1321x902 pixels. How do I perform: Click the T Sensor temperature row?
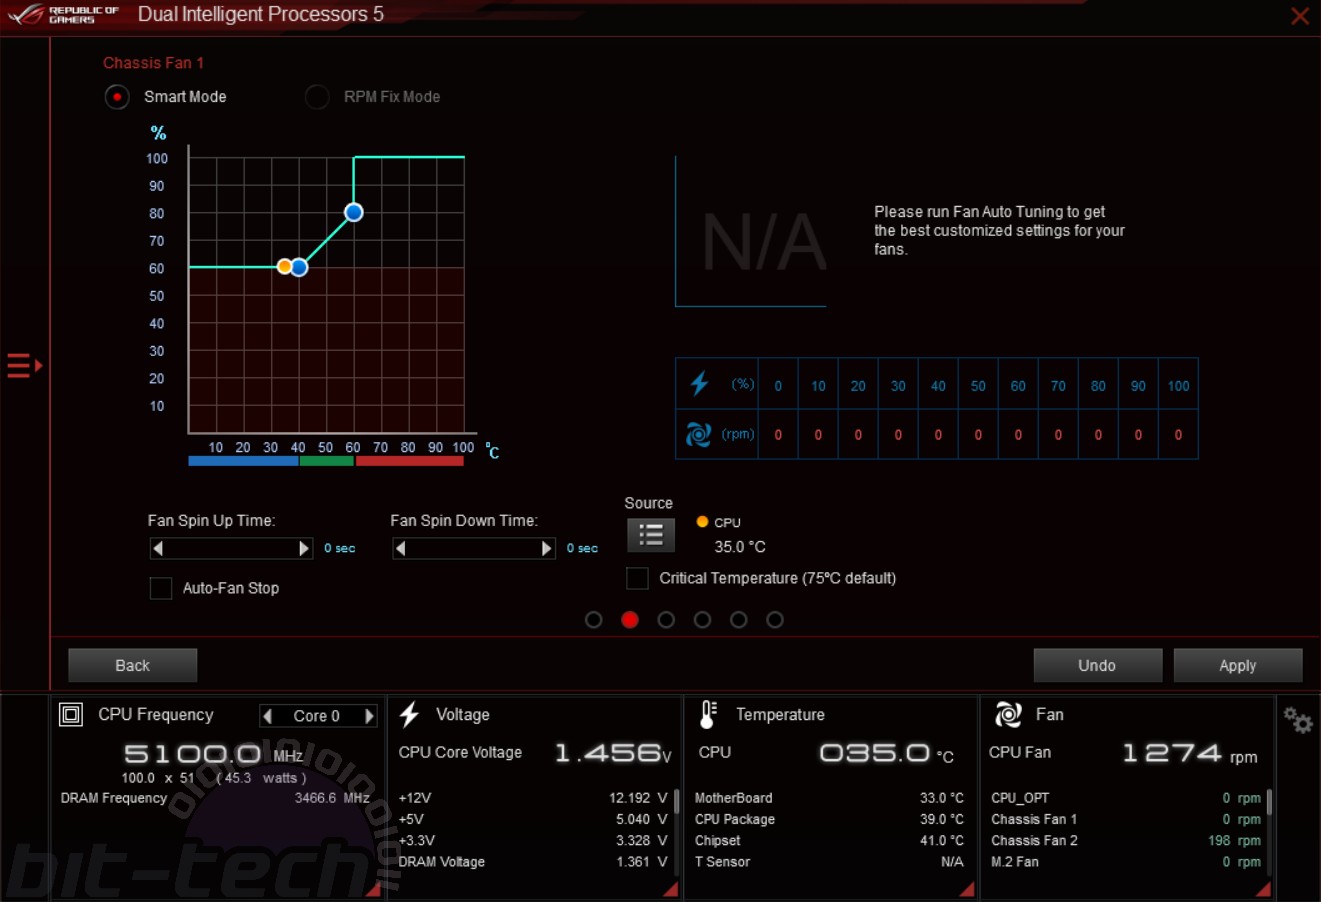click(x=829, y=862)
